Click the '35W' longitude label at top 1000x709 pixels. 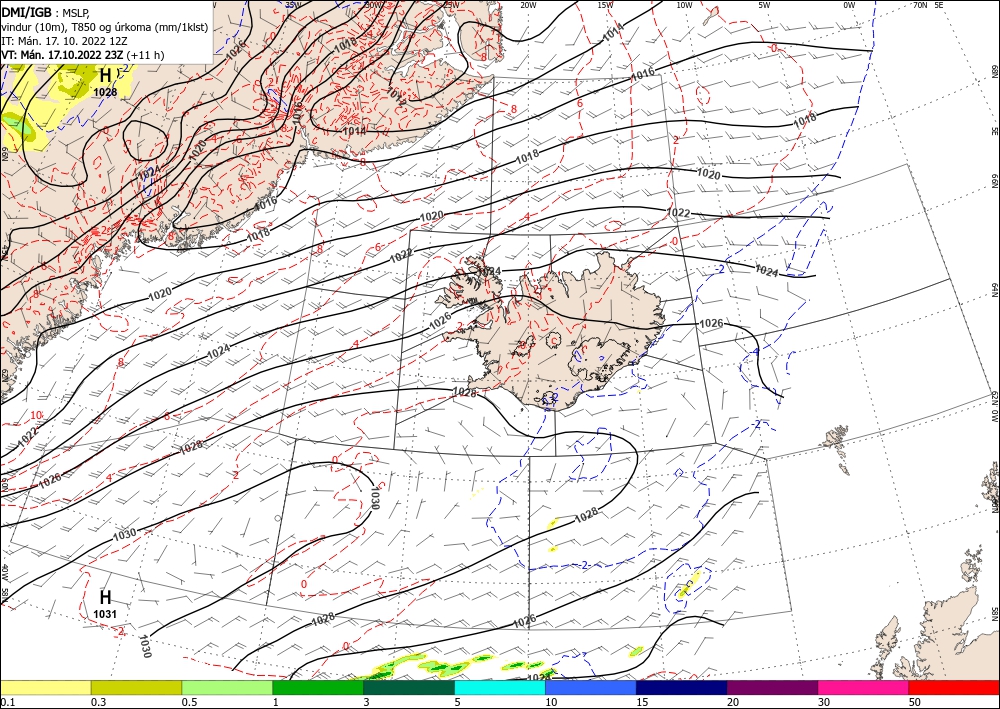click(x=293, y=5)
